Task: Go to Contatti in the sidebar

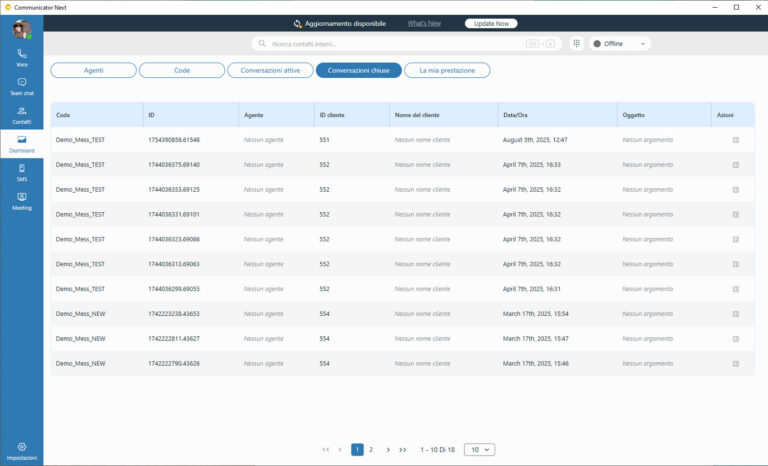Action: point(22,115)
